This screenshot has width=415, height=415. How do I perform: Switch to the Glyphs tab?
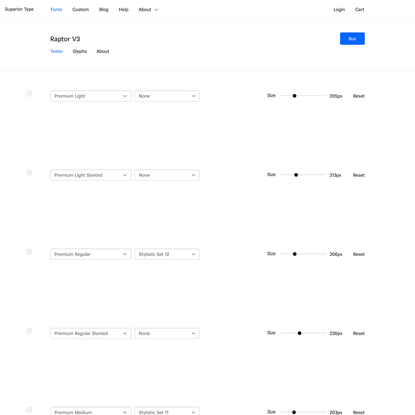[x=80, y=51]
